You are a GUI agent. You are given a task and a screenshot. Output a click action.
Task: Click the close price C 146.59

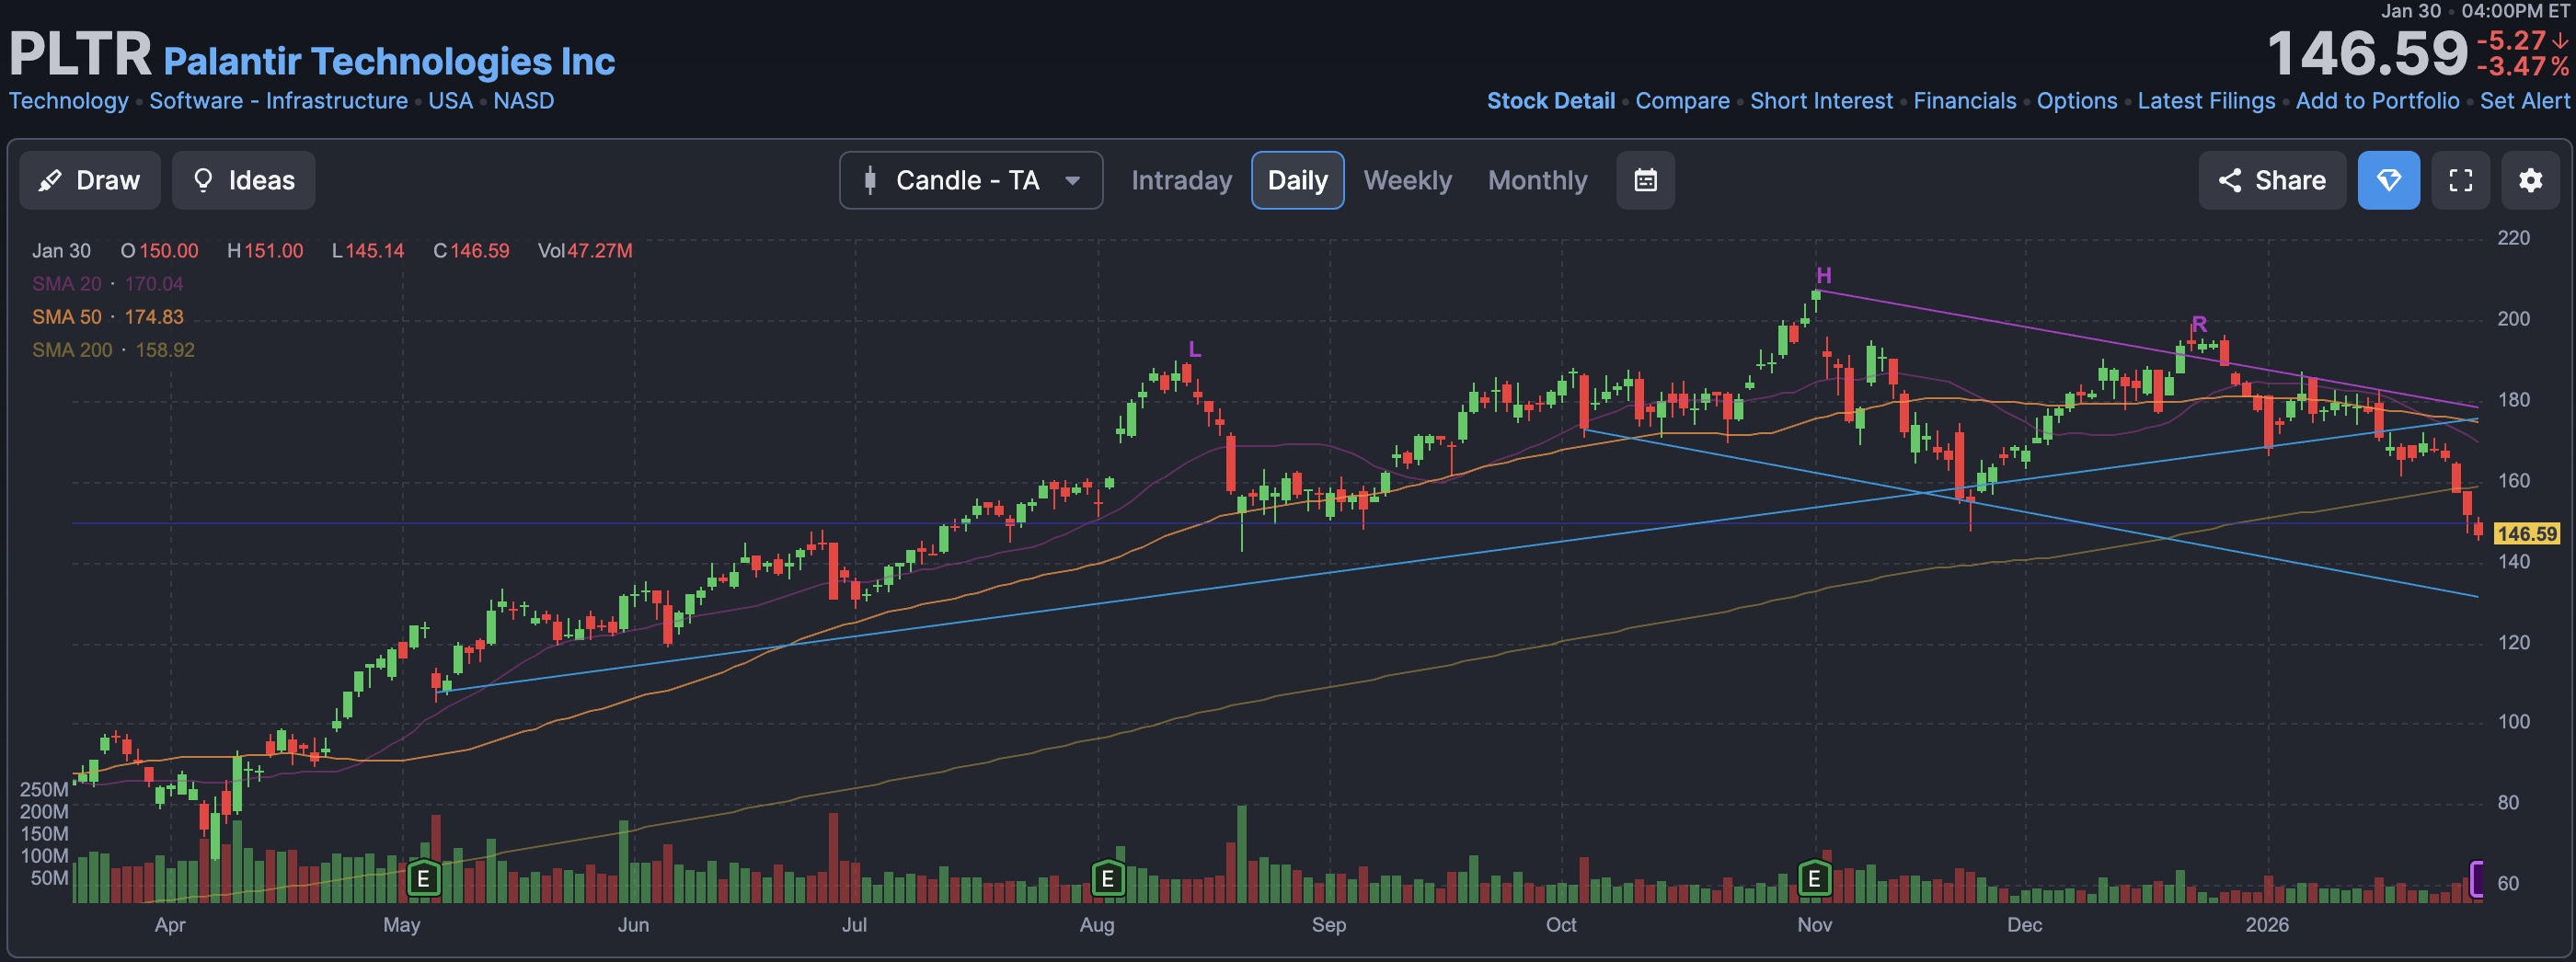point(471,251)
